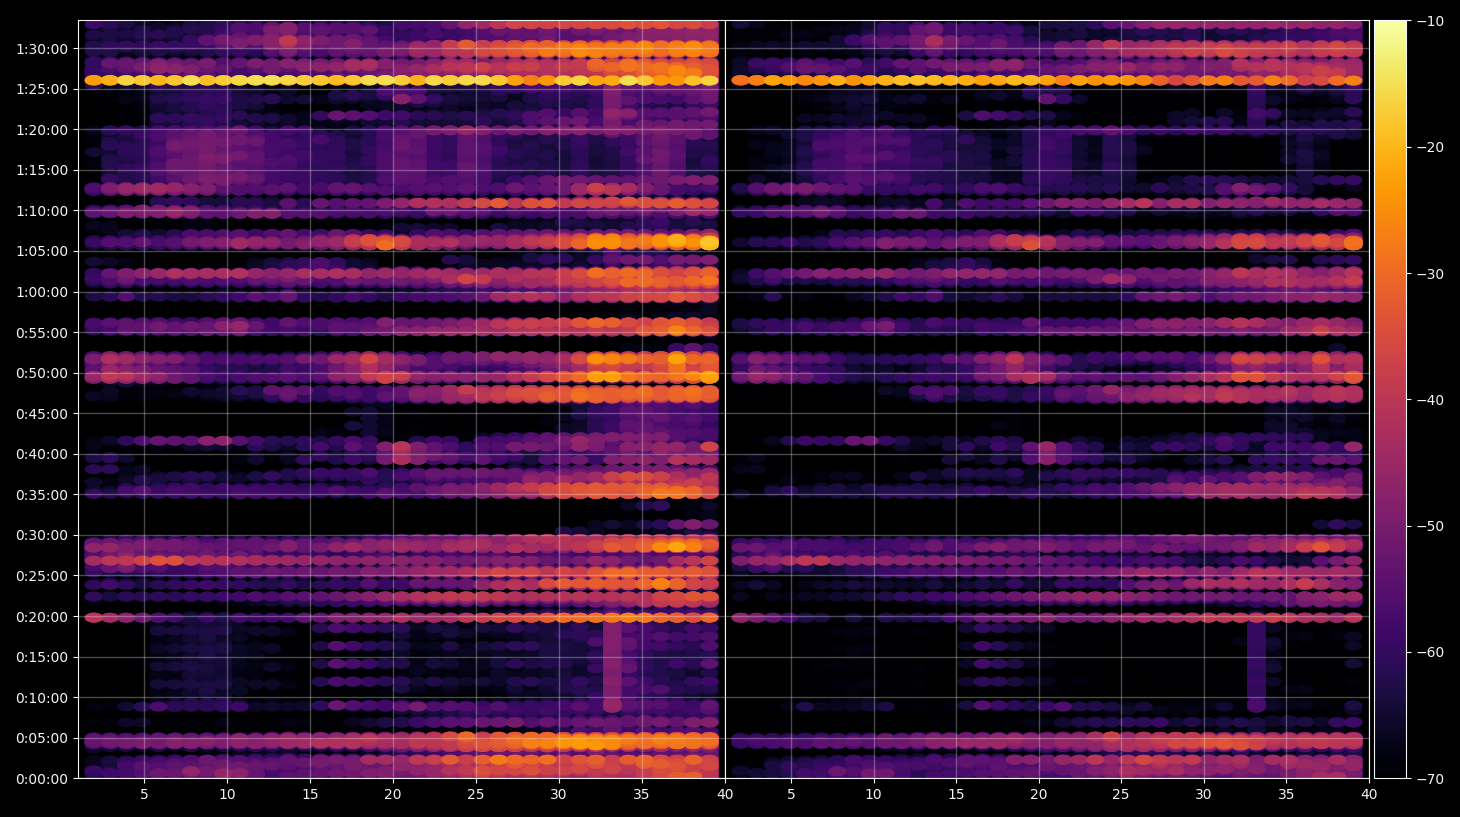Select x-axis label 10 under the left plot
Image resolution: width=1460 pixels, height=817 pixels.
tap(227, 795)
